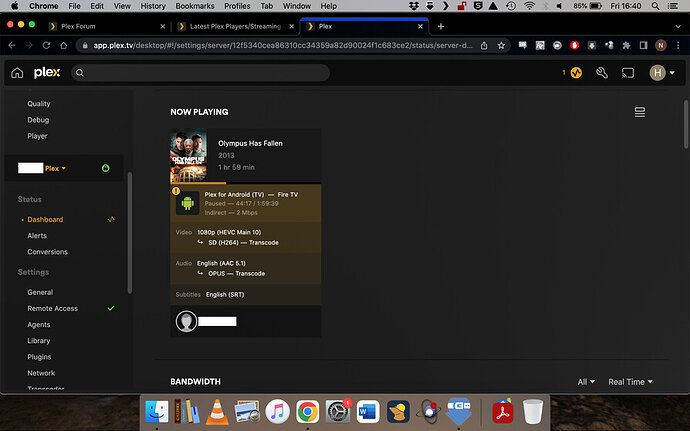Open Chrome profile N avatar
The width and height of the screenshot is (690, 431).
point(661,45)
